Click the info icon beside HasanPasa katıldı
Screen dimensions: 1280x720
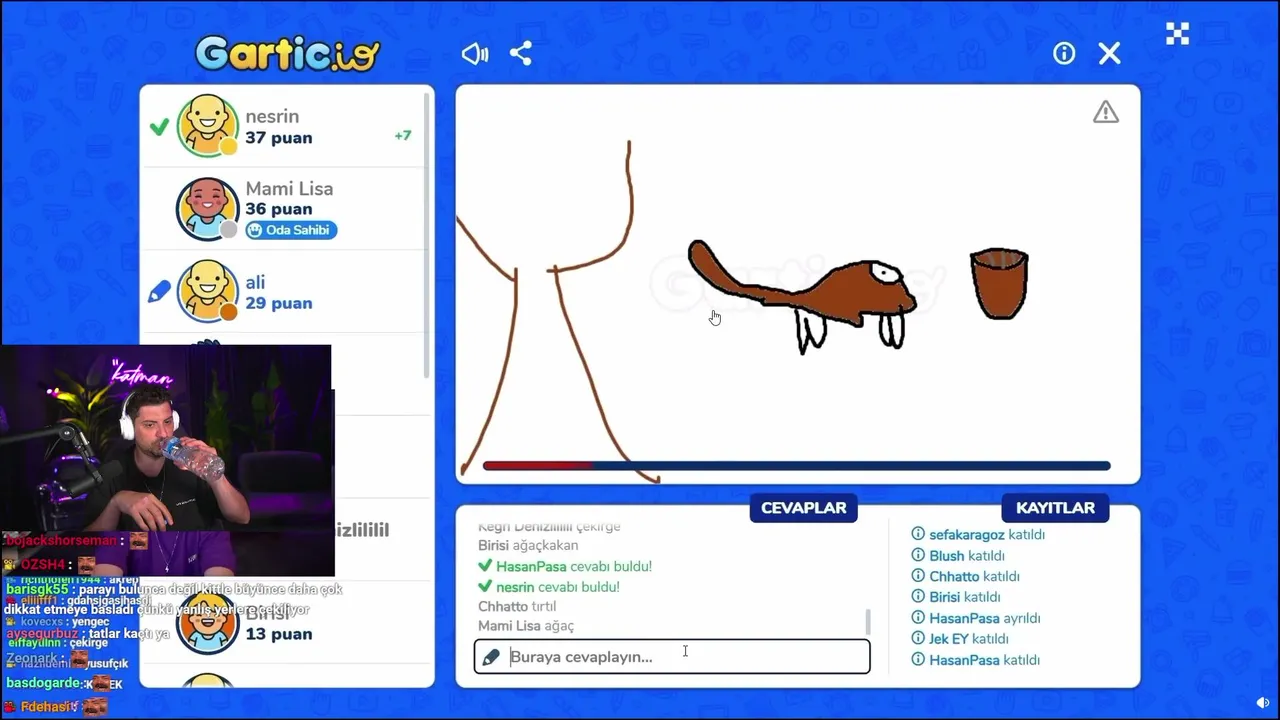pyautogui.click(x=918, y=660)
